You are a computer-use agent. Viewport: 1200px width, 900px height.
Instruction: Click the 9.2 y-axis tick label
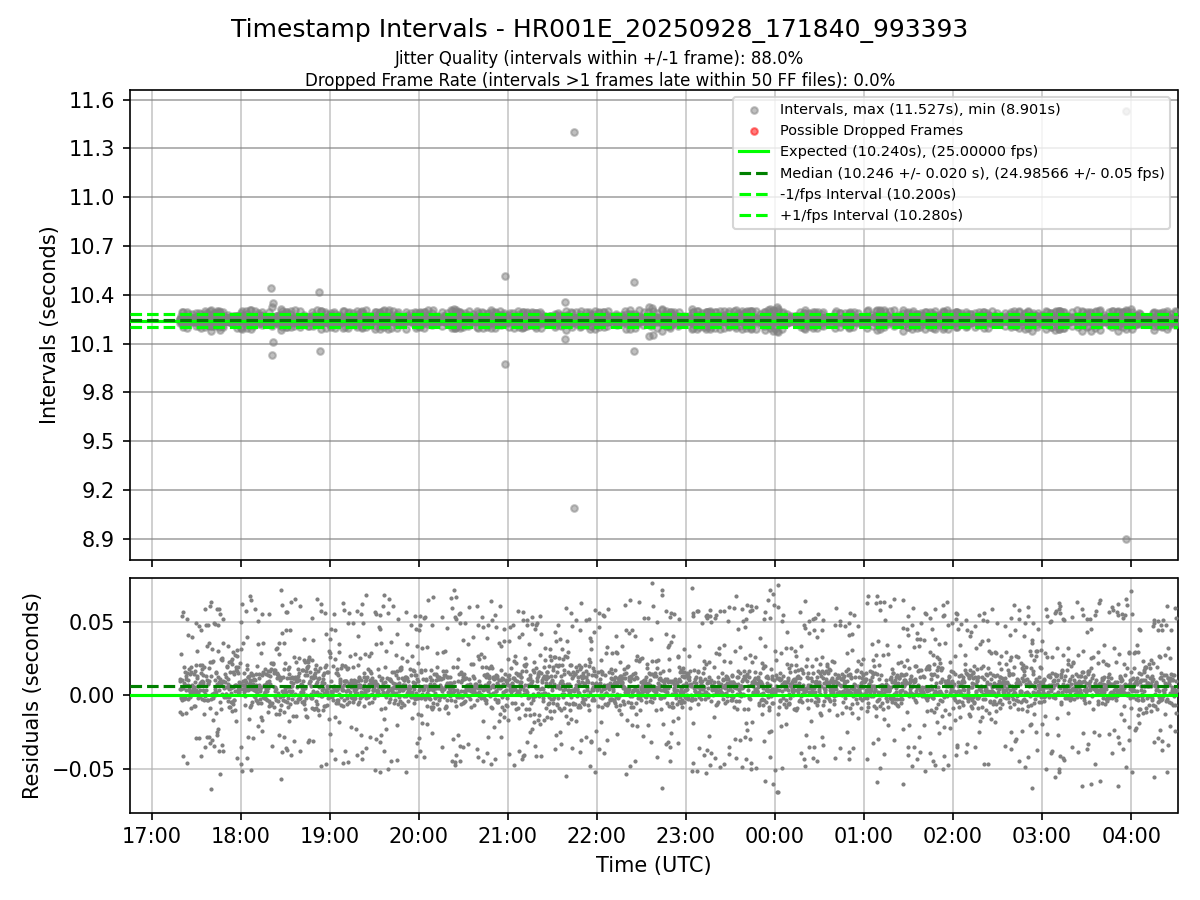pyautogui.click(x=99, y=491)
